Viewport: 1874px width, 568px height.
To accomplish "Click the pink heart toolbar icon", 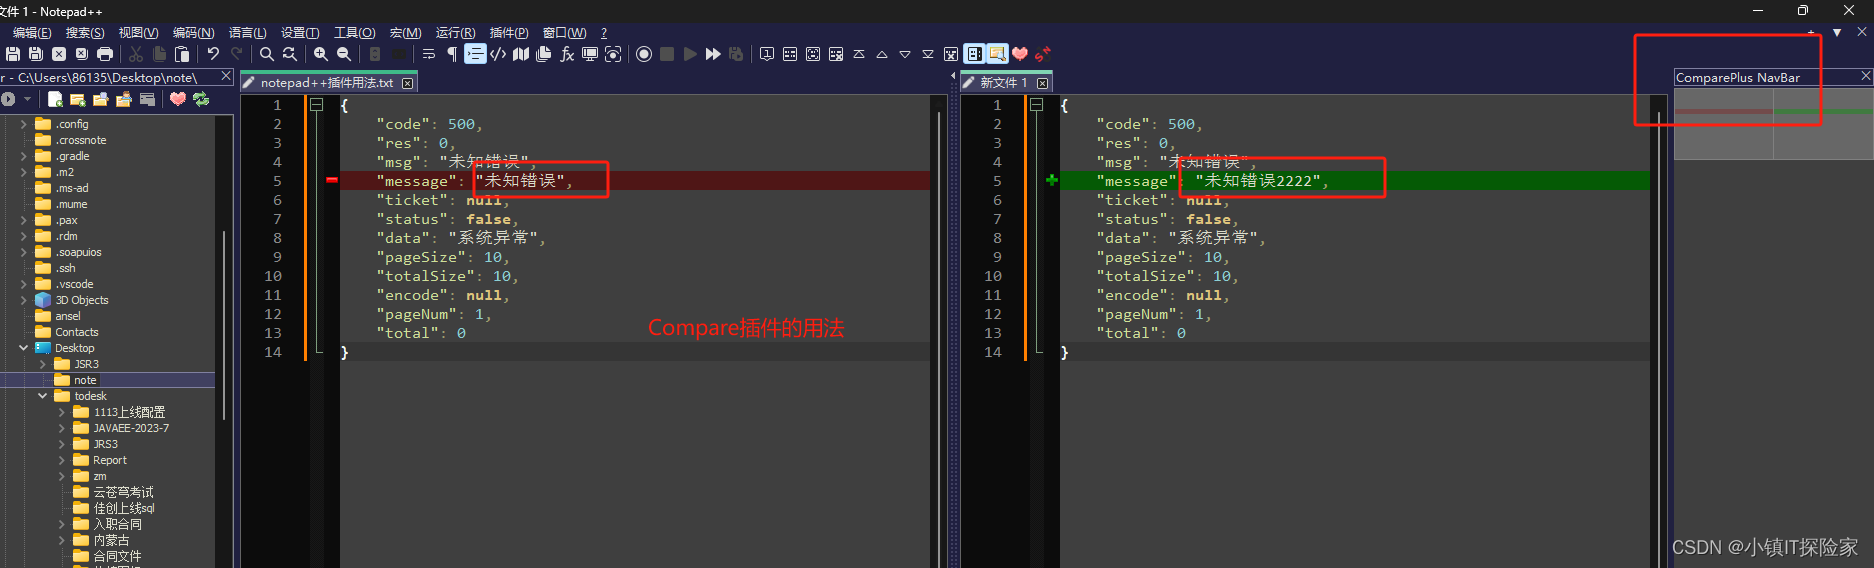I will 1020,54.
